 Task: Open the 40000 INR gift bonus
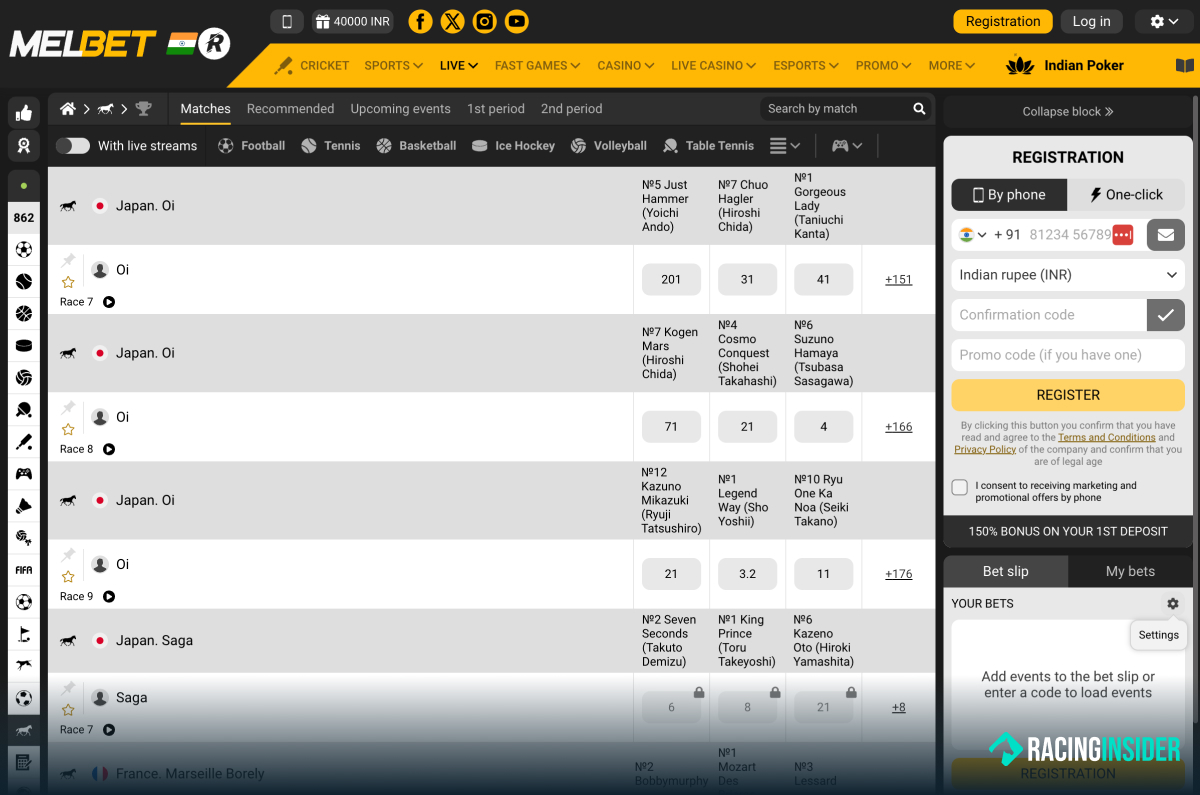(352, 21)
